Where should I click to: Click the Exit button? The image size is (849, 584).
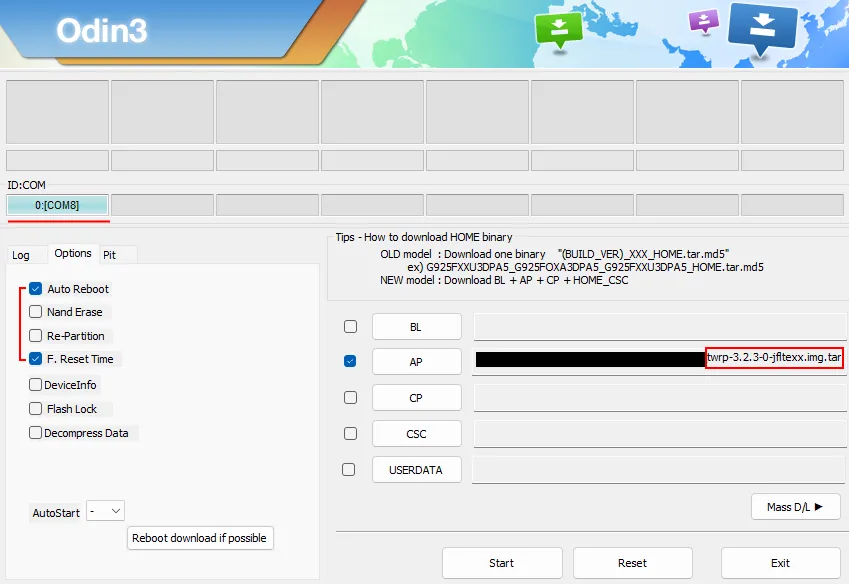[x=780, y=563]
